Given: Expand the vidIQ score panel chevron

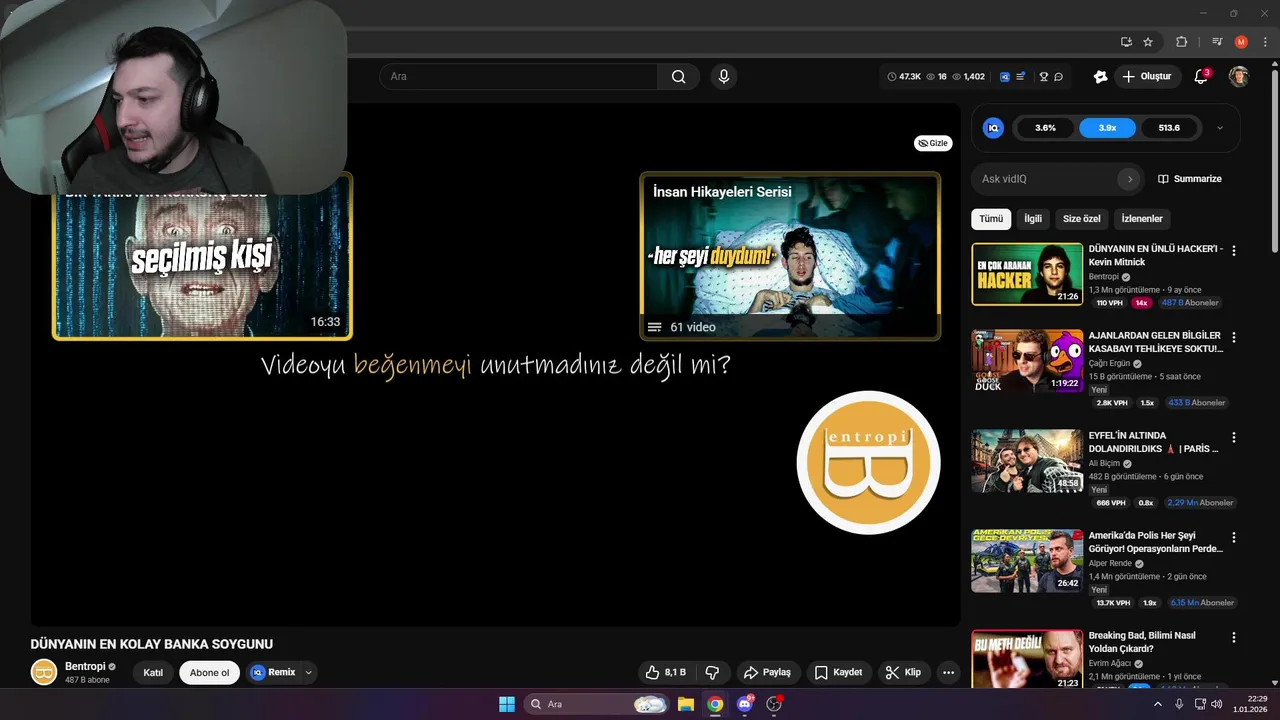Looking at the screenshot, I should click(x=1220, y=128).
